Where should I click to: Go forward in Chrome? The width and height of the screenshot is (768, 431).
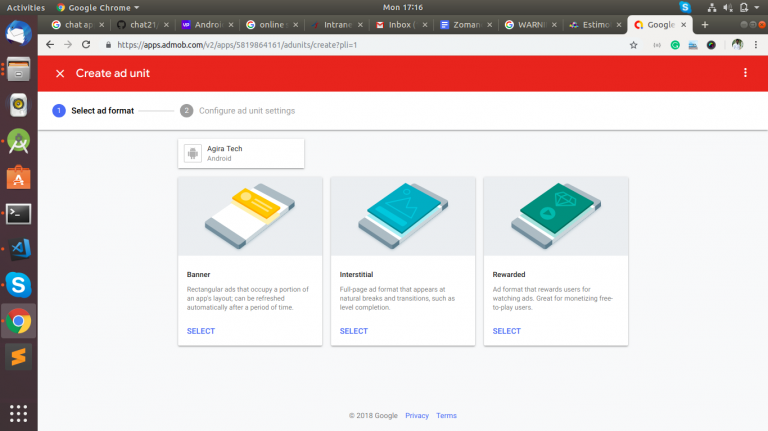pos(68,45)
